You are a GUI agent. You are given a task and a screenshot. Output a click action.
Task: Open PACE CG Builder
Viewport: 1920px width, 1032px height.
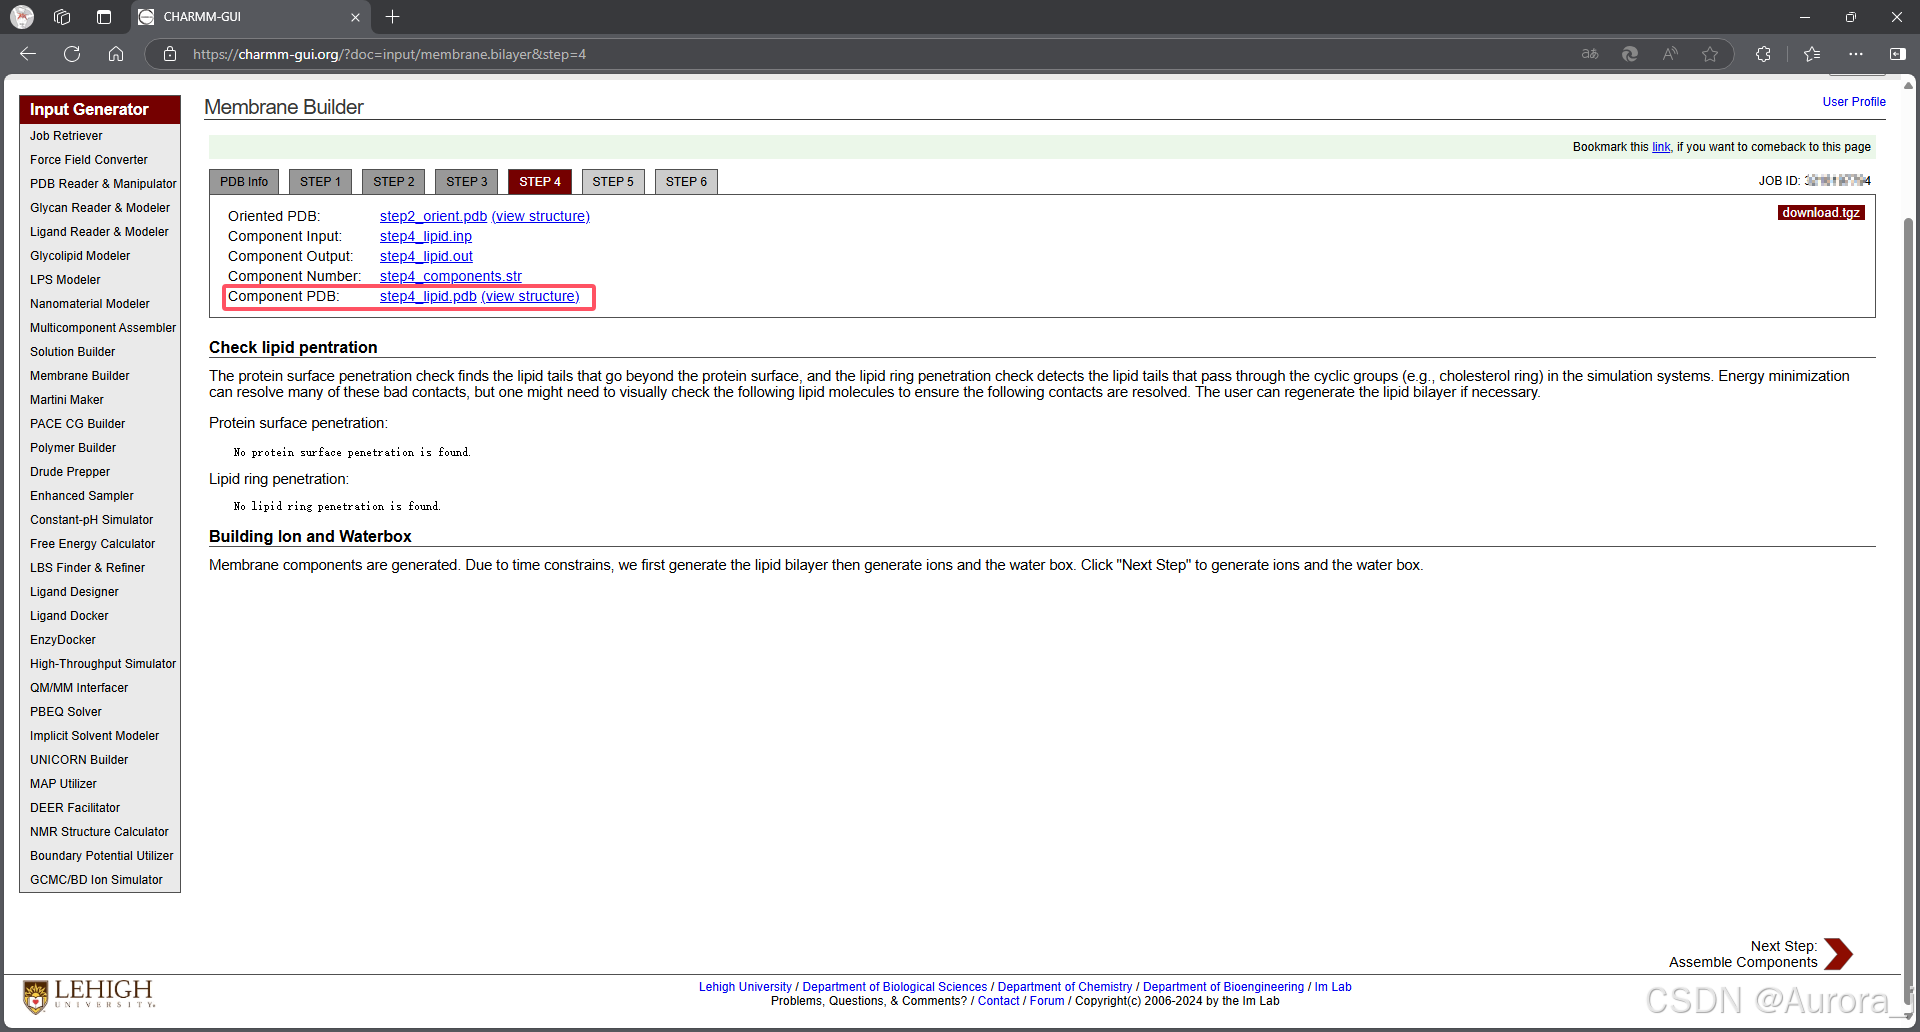click(77, 424)
